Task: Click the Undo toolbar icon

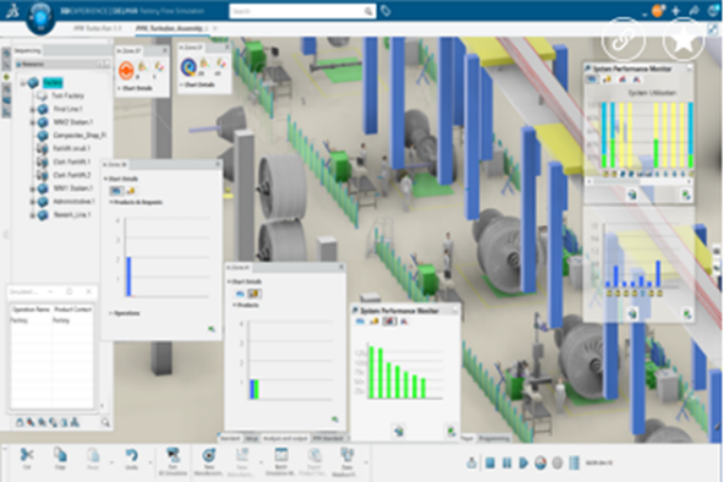Action: pos(131,456)
